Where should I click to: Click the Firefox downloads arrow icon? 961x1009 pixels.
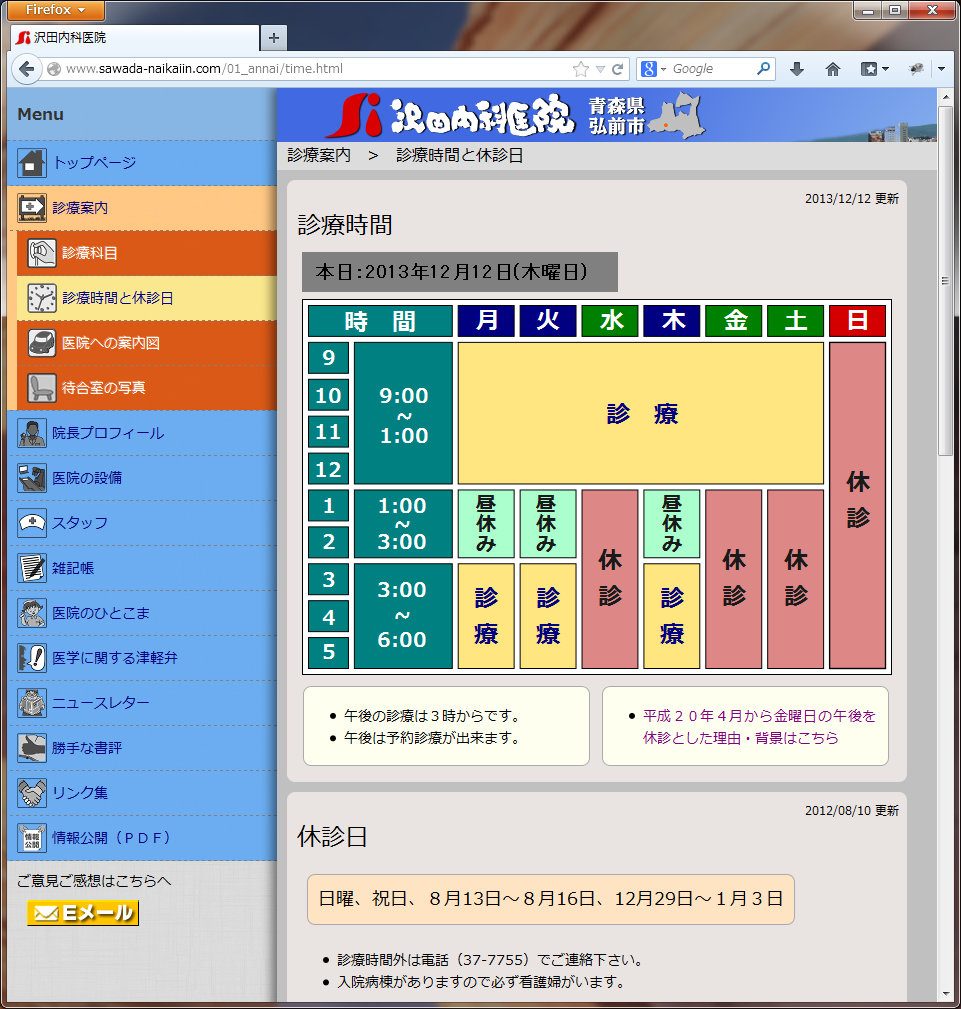tap(797, 69)
